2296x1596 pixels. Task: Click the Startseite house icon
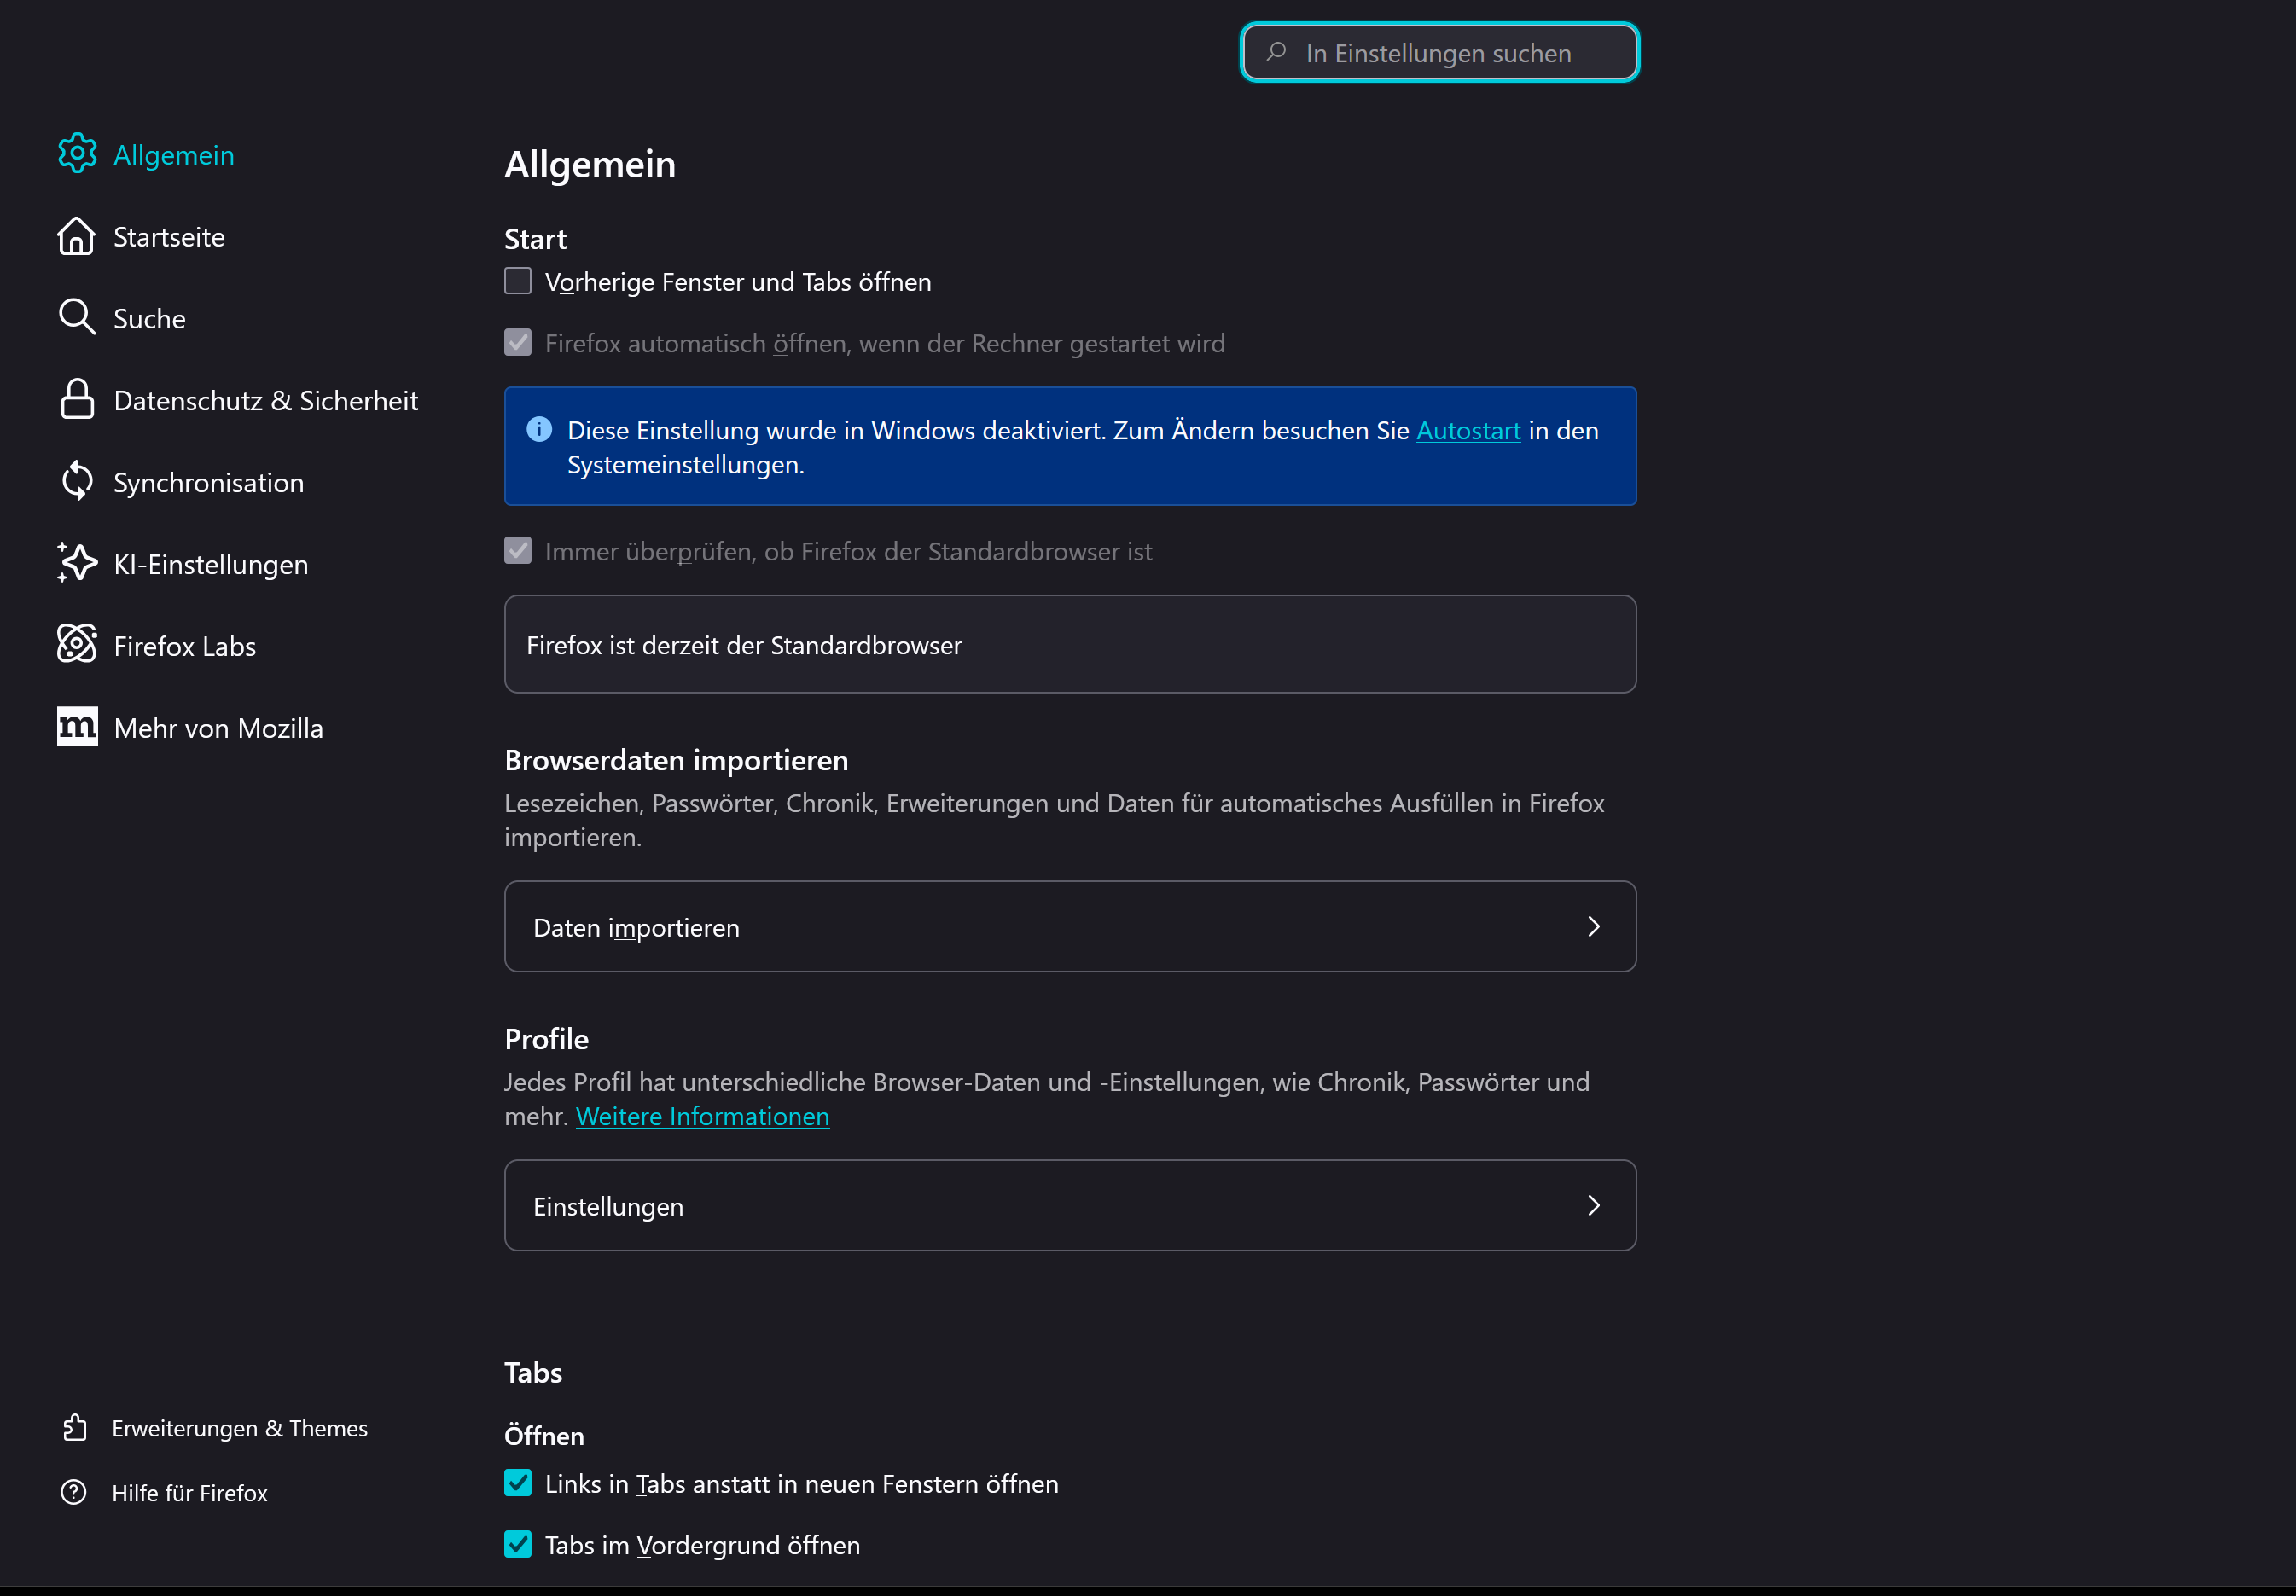click(x=77, y=236)
